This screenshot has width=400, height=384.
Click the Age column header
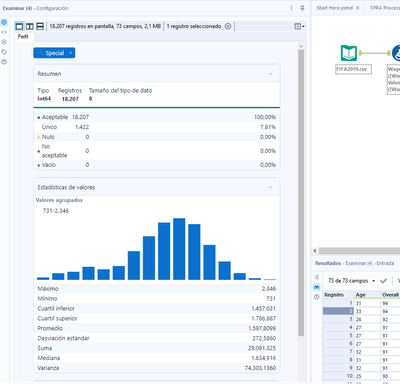(x=367, y=295)
